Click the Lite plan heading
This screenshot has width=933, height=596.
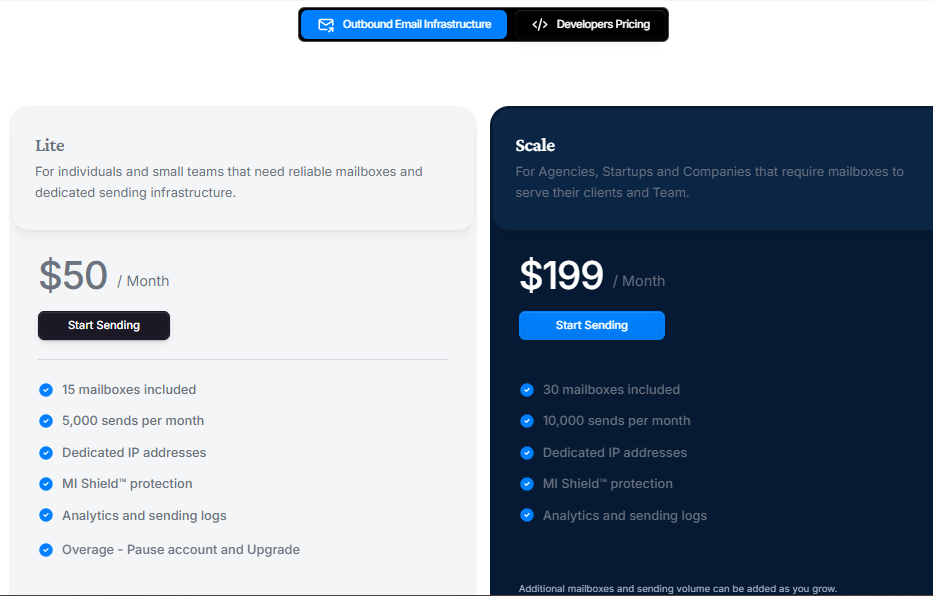49,145
